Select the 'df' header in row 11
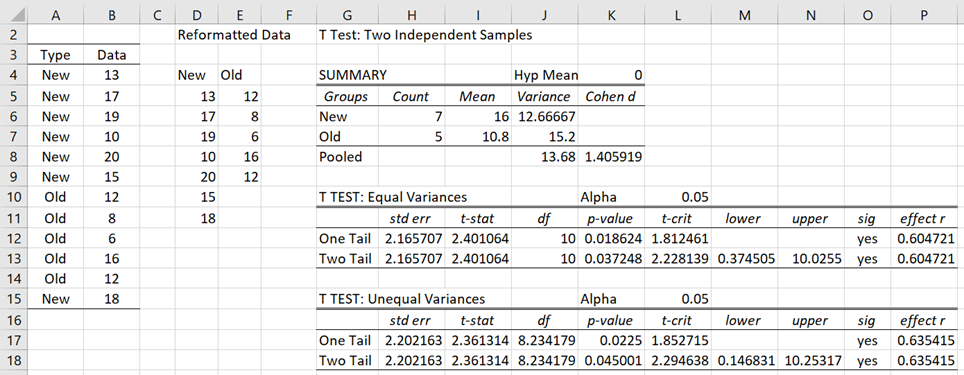The height and width of the screenshot is (375, 964). pos(544,218)
